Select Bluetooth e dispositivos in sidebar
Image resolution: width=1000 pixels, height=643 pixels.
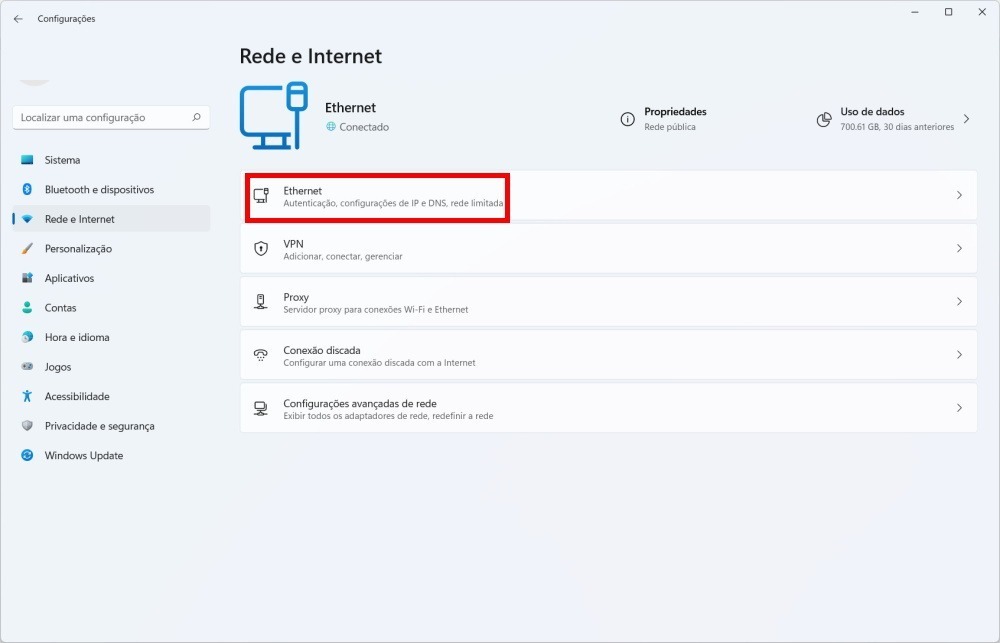coord(111,189)
